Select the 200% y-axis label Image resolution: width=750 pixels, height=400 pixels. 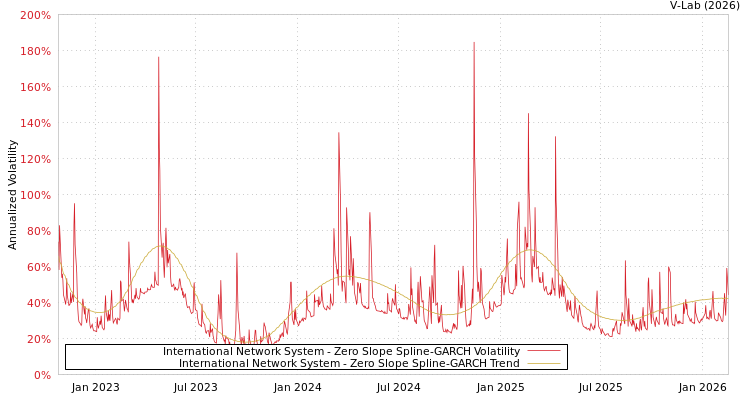tap(35, 15)
